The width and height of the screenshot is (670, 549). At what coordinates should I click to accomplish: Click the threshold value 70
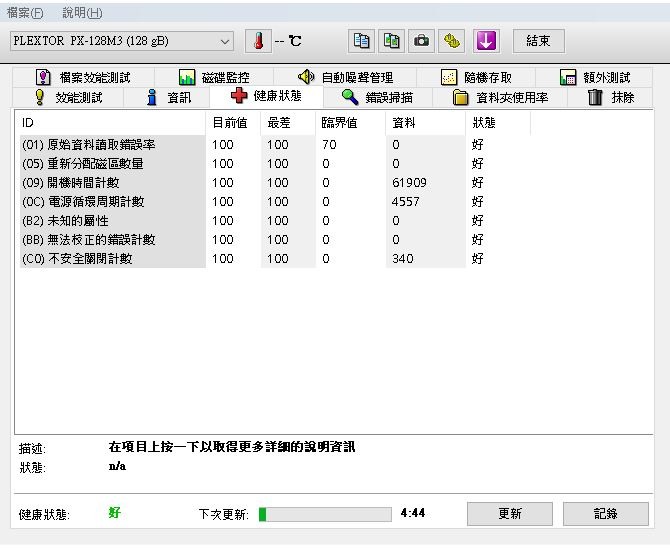pyautogui.click(x=329, y=145)
